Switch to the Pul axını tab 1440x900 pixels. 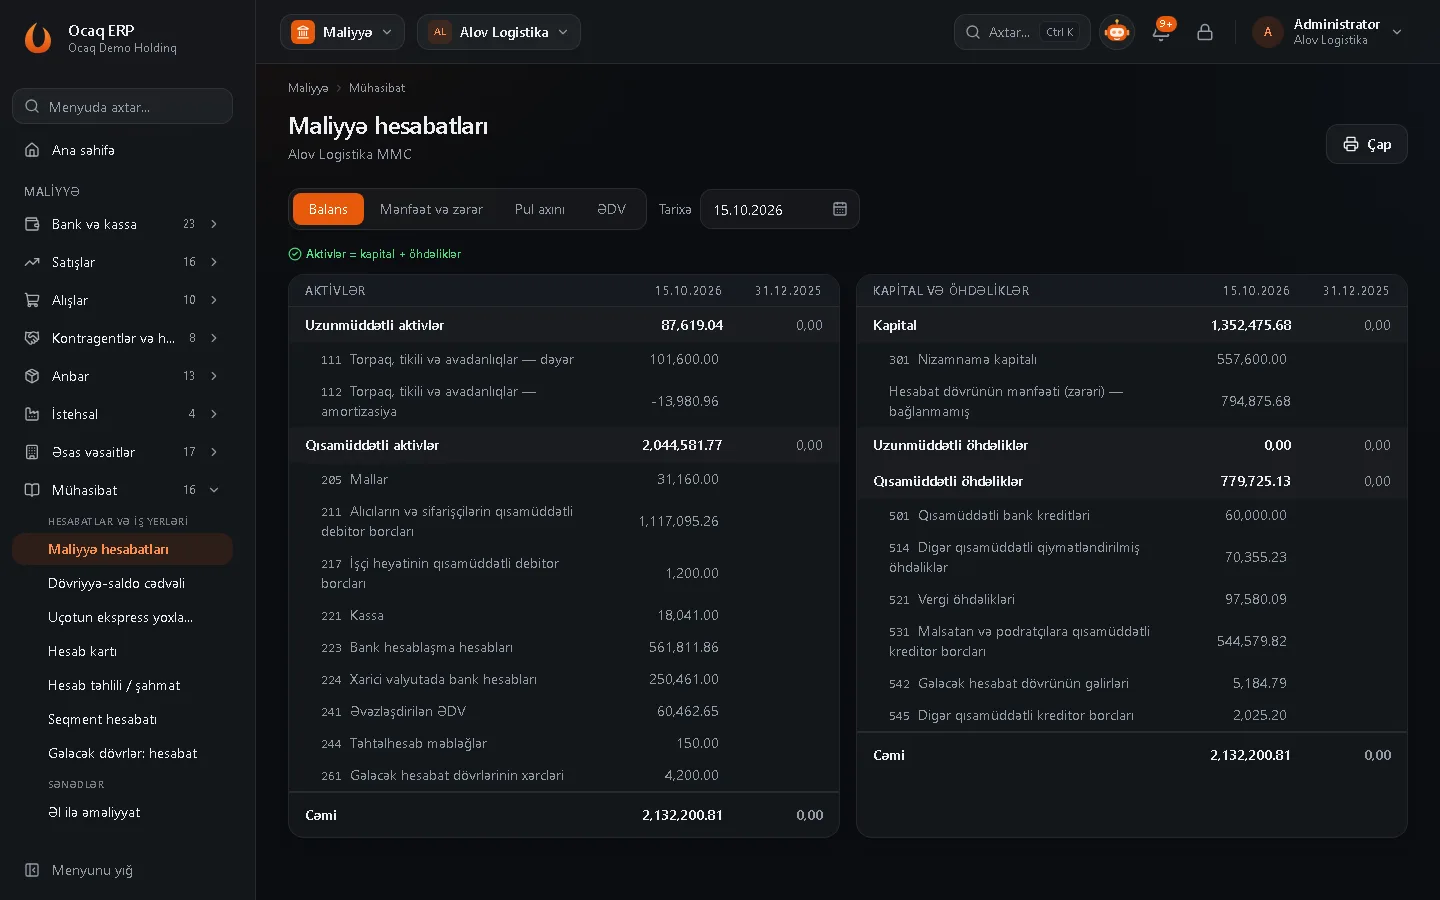[540, 209]
